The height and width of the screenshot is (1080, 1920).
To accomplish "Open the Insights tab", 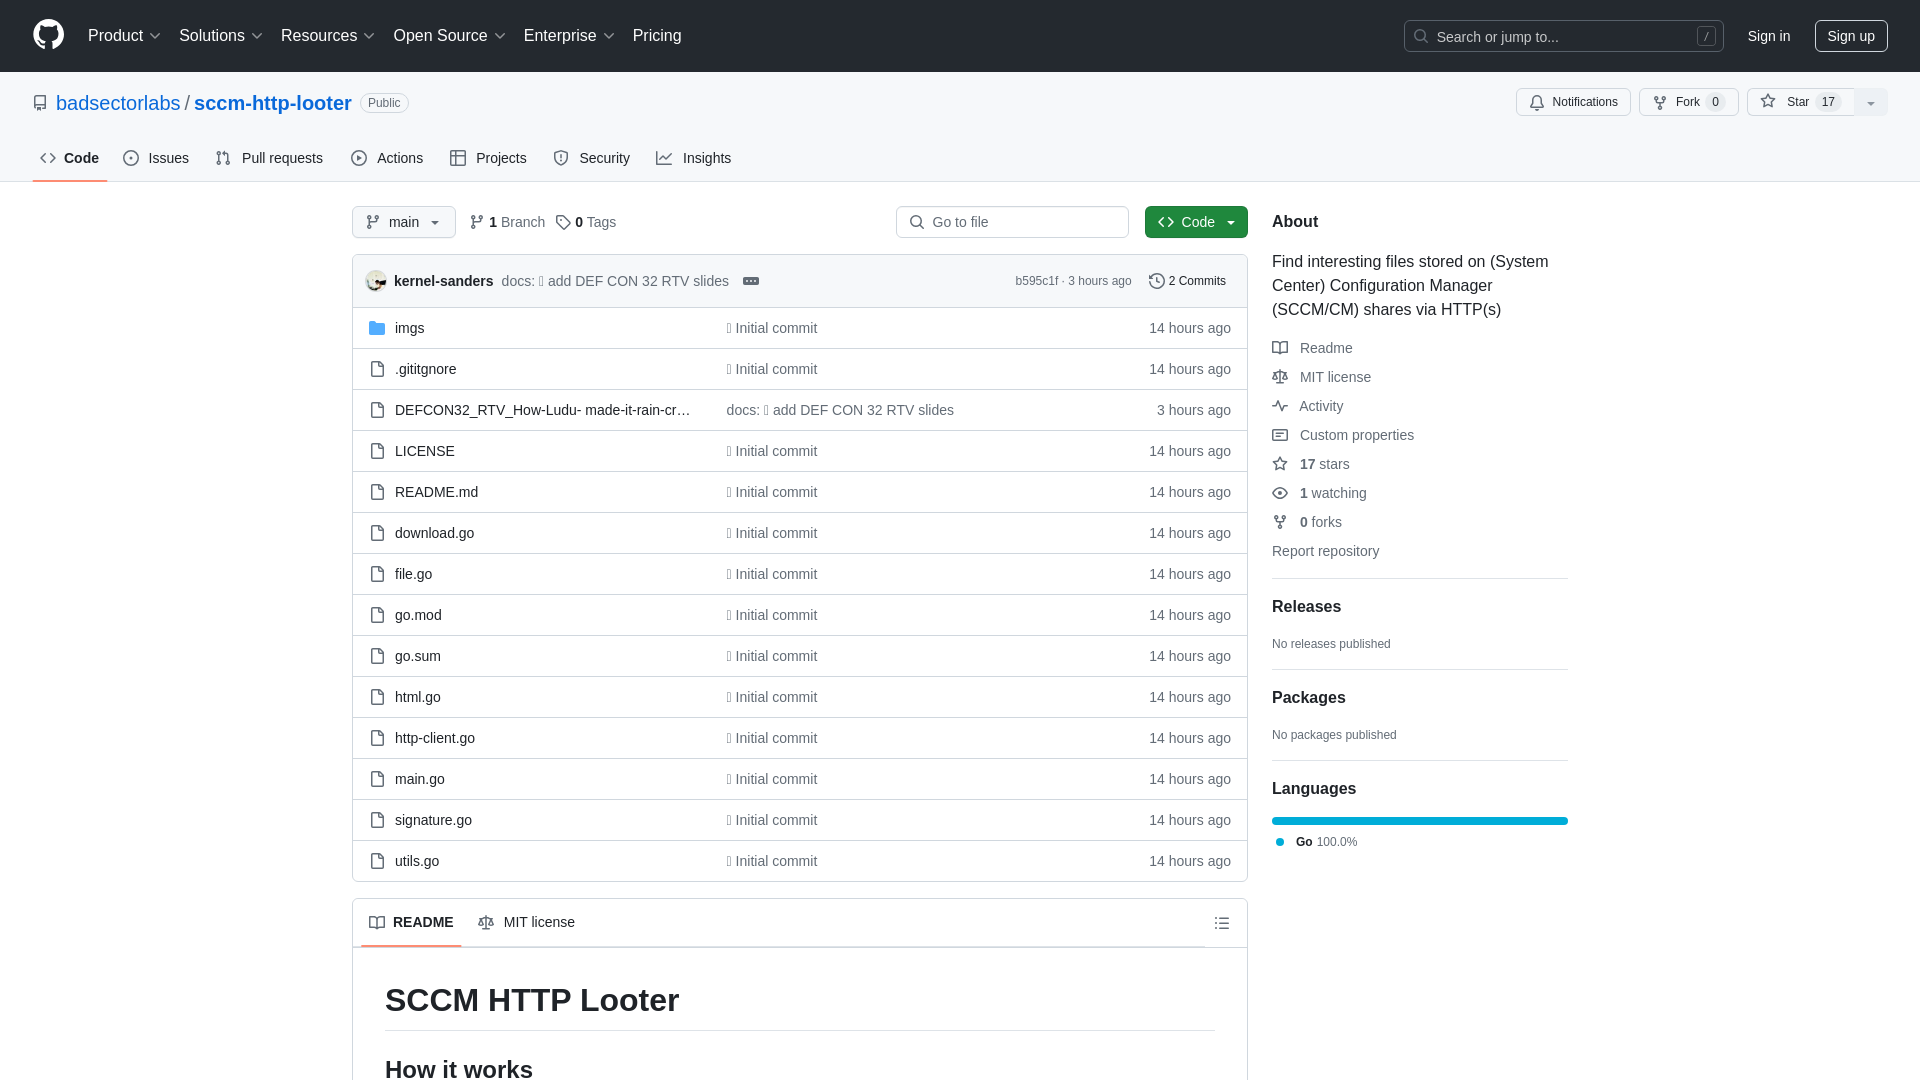I will coord(694,158).
